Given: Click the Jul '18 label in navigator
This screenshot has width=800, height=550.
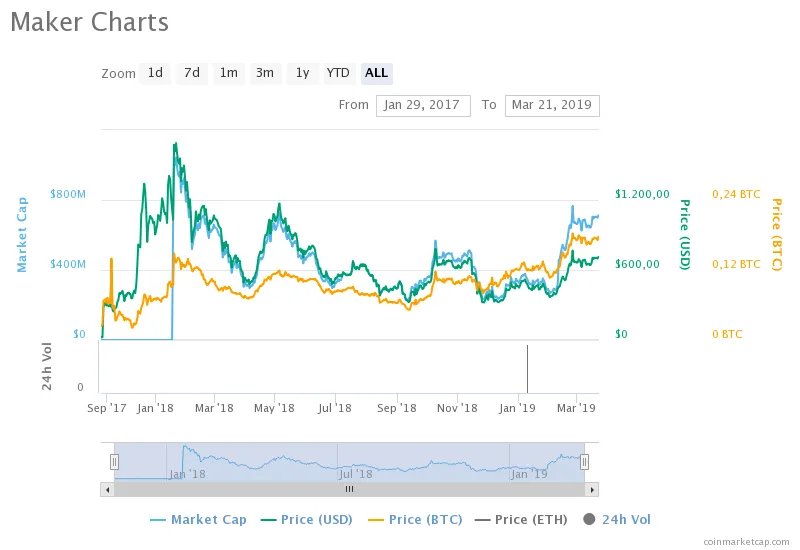Looking at the screenshot, I should 356,474.
